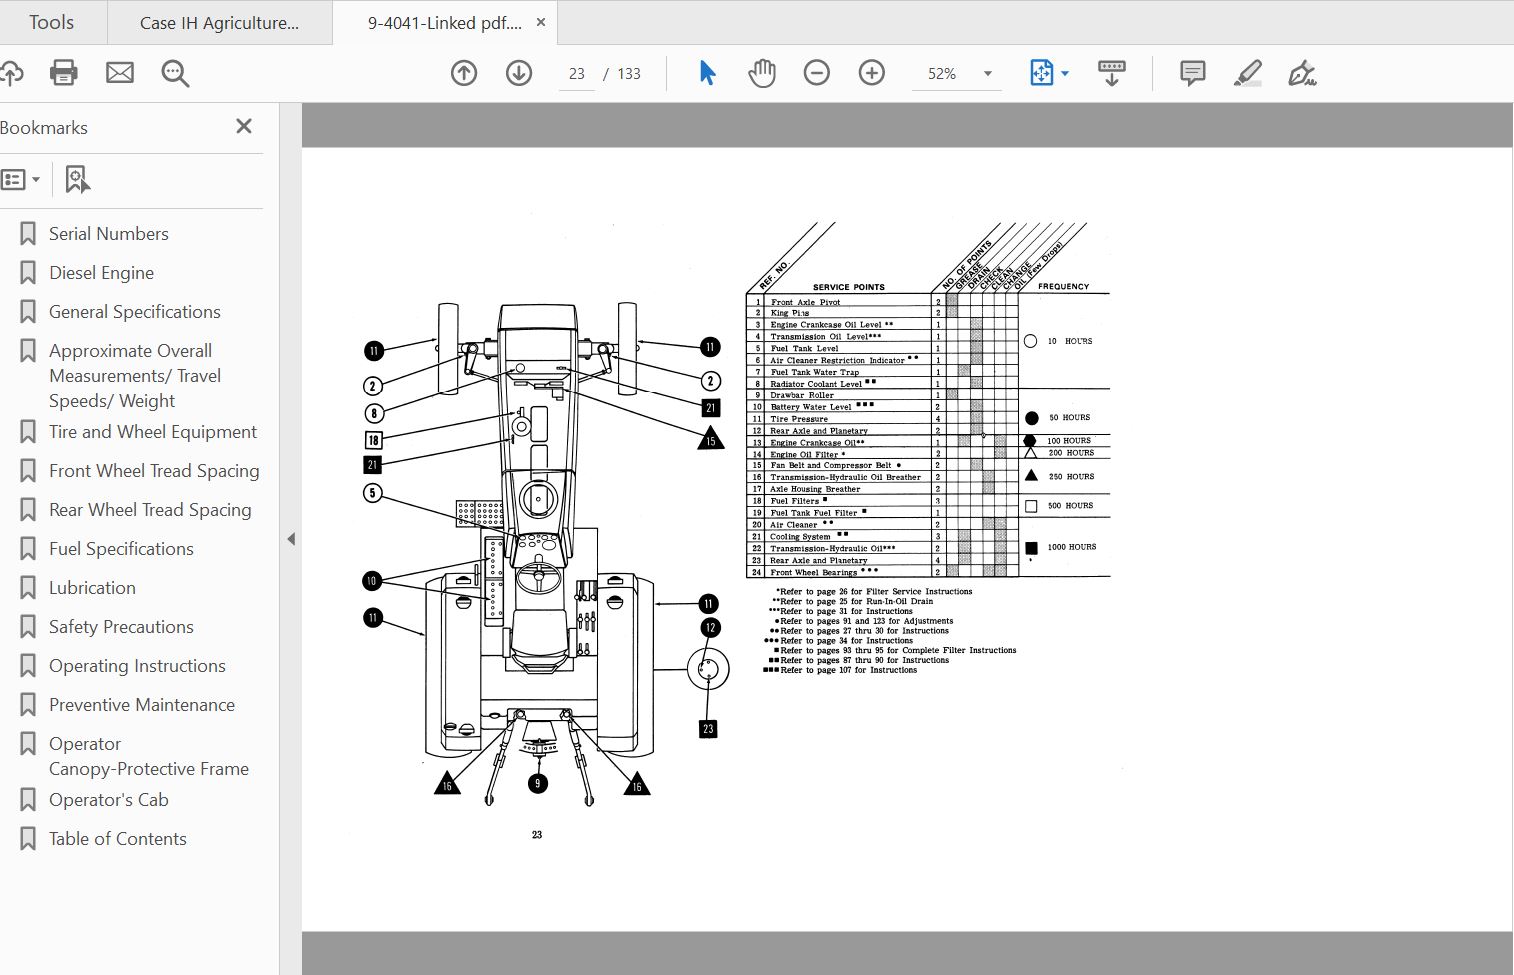Close the Bookmarks panel
Image resolution: width=1514 pixels, height=975 pixels.
point(244,126)
